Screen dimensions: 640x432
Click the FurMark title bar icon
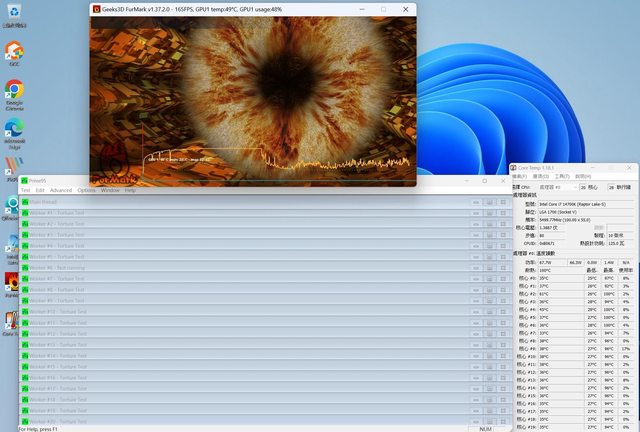(96, 8)
